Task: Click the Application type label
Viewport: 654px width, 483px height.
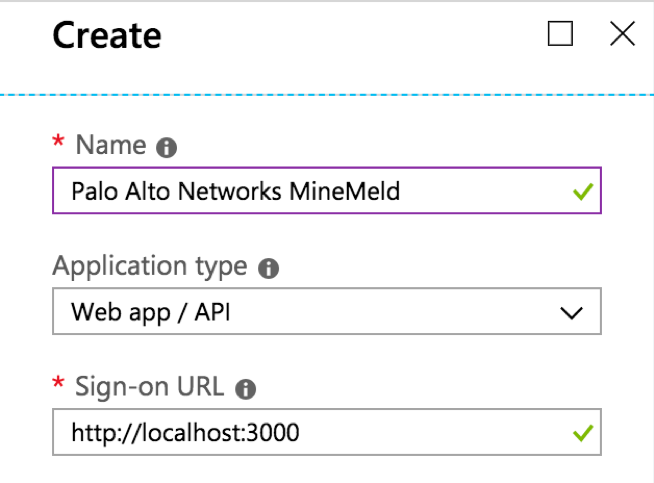Action: point(149,267)
